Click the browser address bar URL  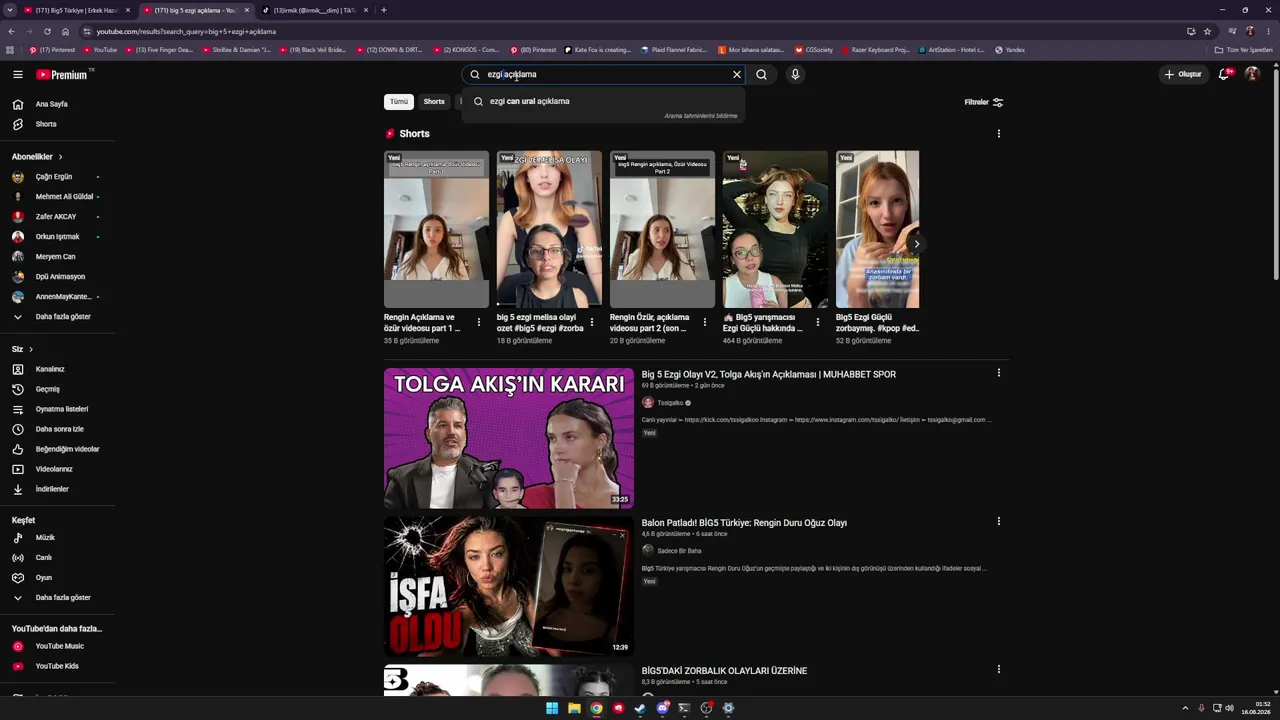click(x=186, y=31)
